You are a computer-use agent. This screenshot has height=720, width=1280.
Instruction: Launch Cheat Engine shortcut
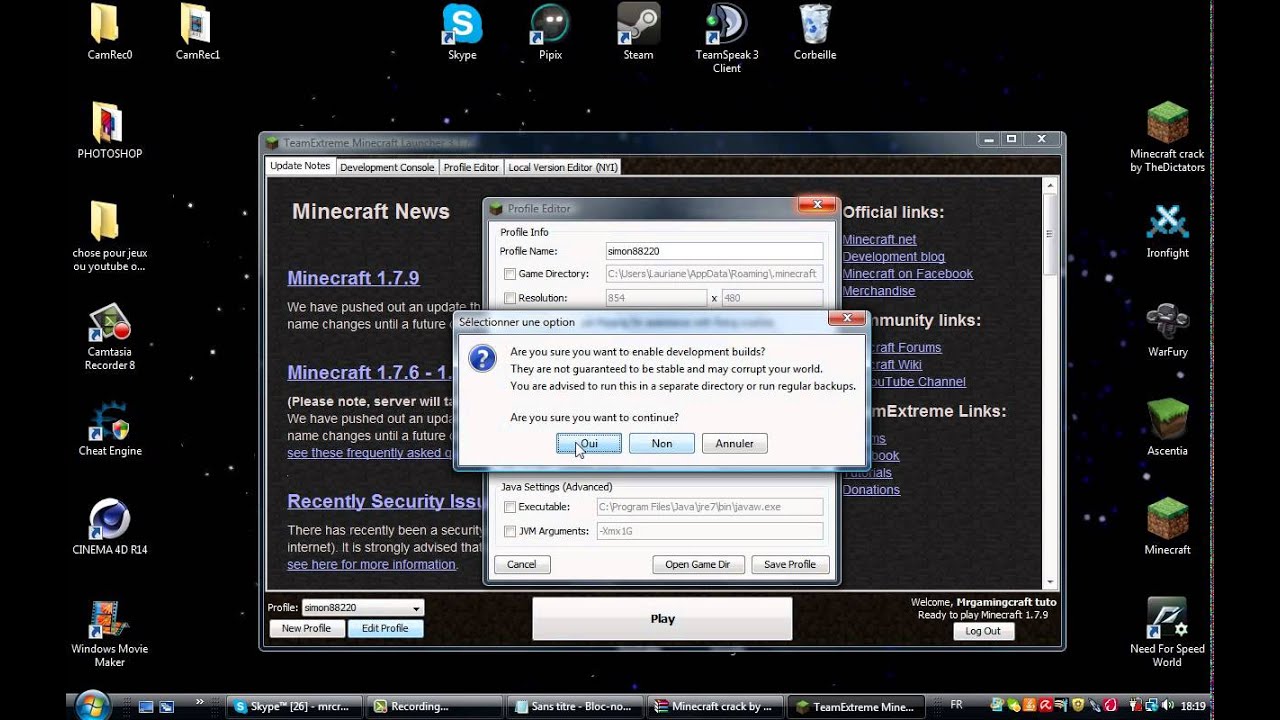pos(110,429)
